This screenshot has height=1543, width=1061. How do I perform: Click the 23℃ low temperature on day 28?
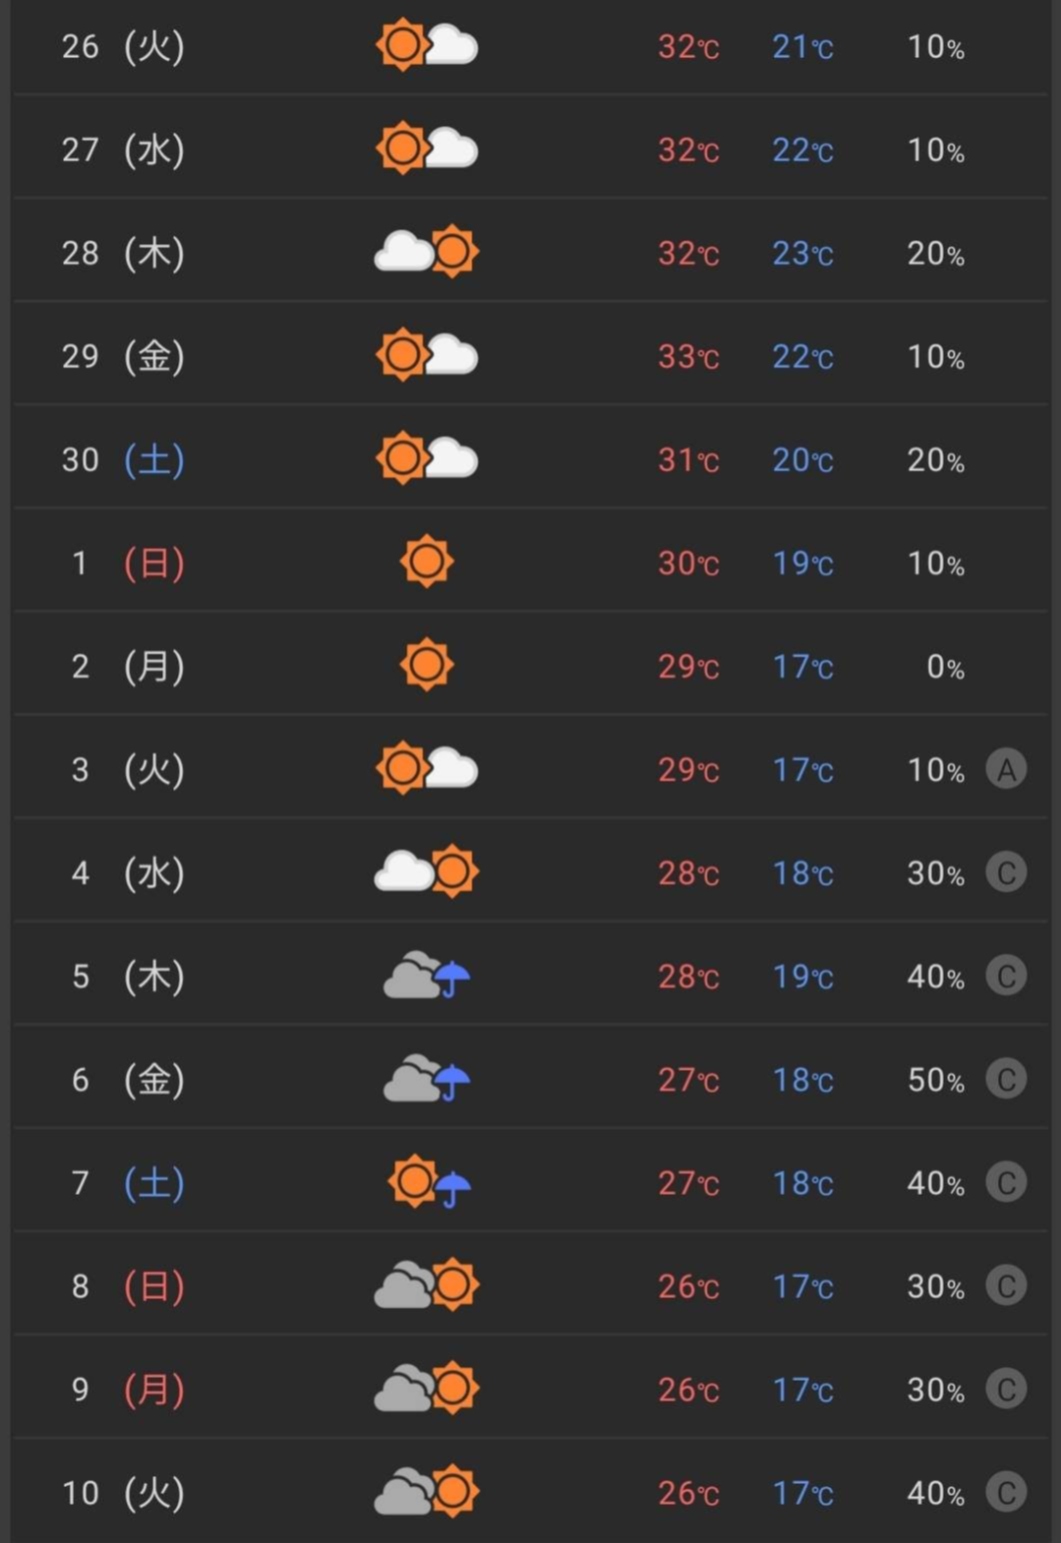click(802, 254)
